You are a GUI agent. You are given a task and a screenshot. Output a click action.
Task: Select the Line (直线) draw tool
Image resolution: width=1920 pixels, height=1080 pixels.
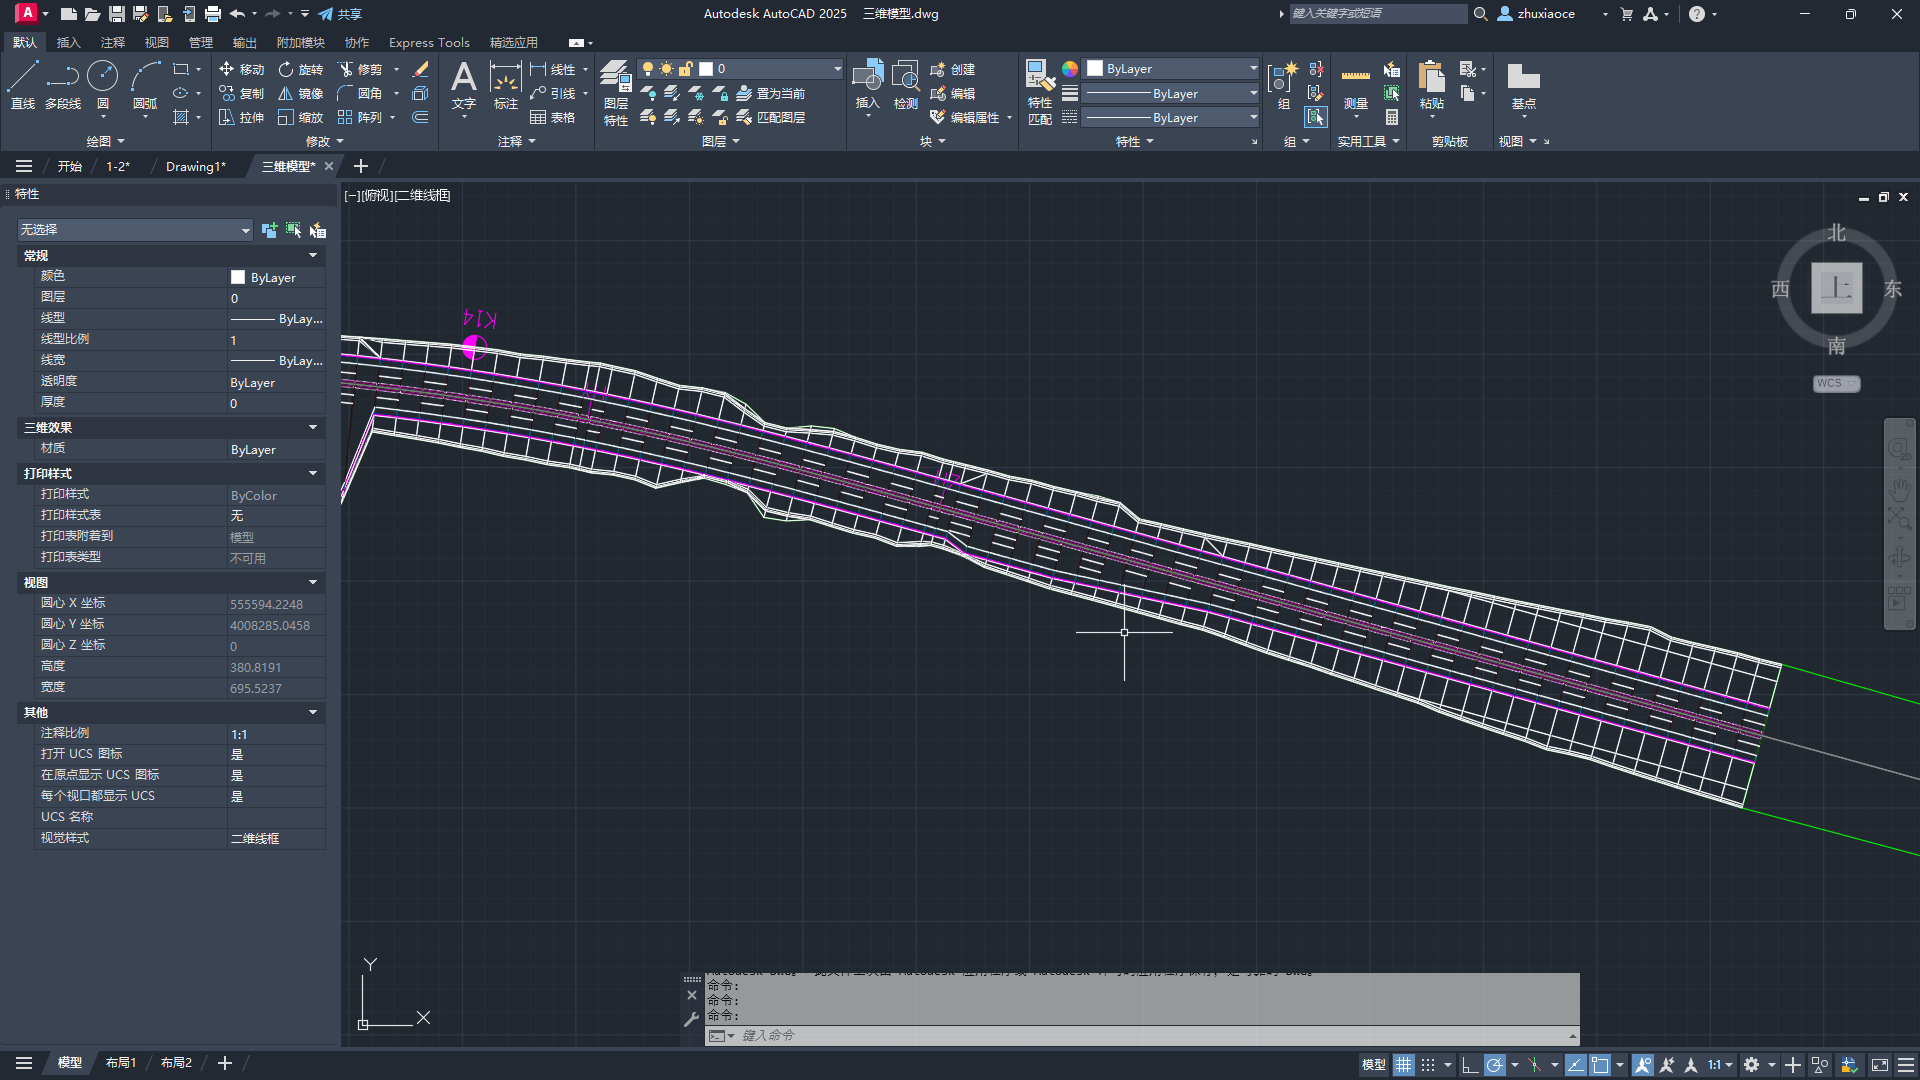coord(23,83)
